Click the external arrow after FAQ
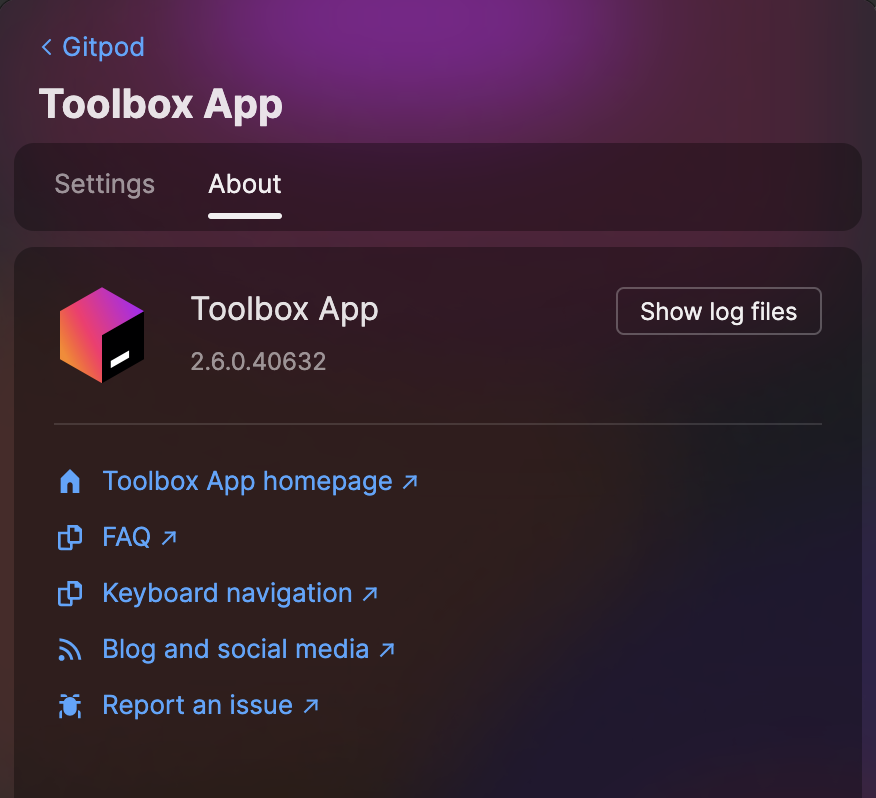The width and height of the screenshot is (876, 798). pos(169,538)
